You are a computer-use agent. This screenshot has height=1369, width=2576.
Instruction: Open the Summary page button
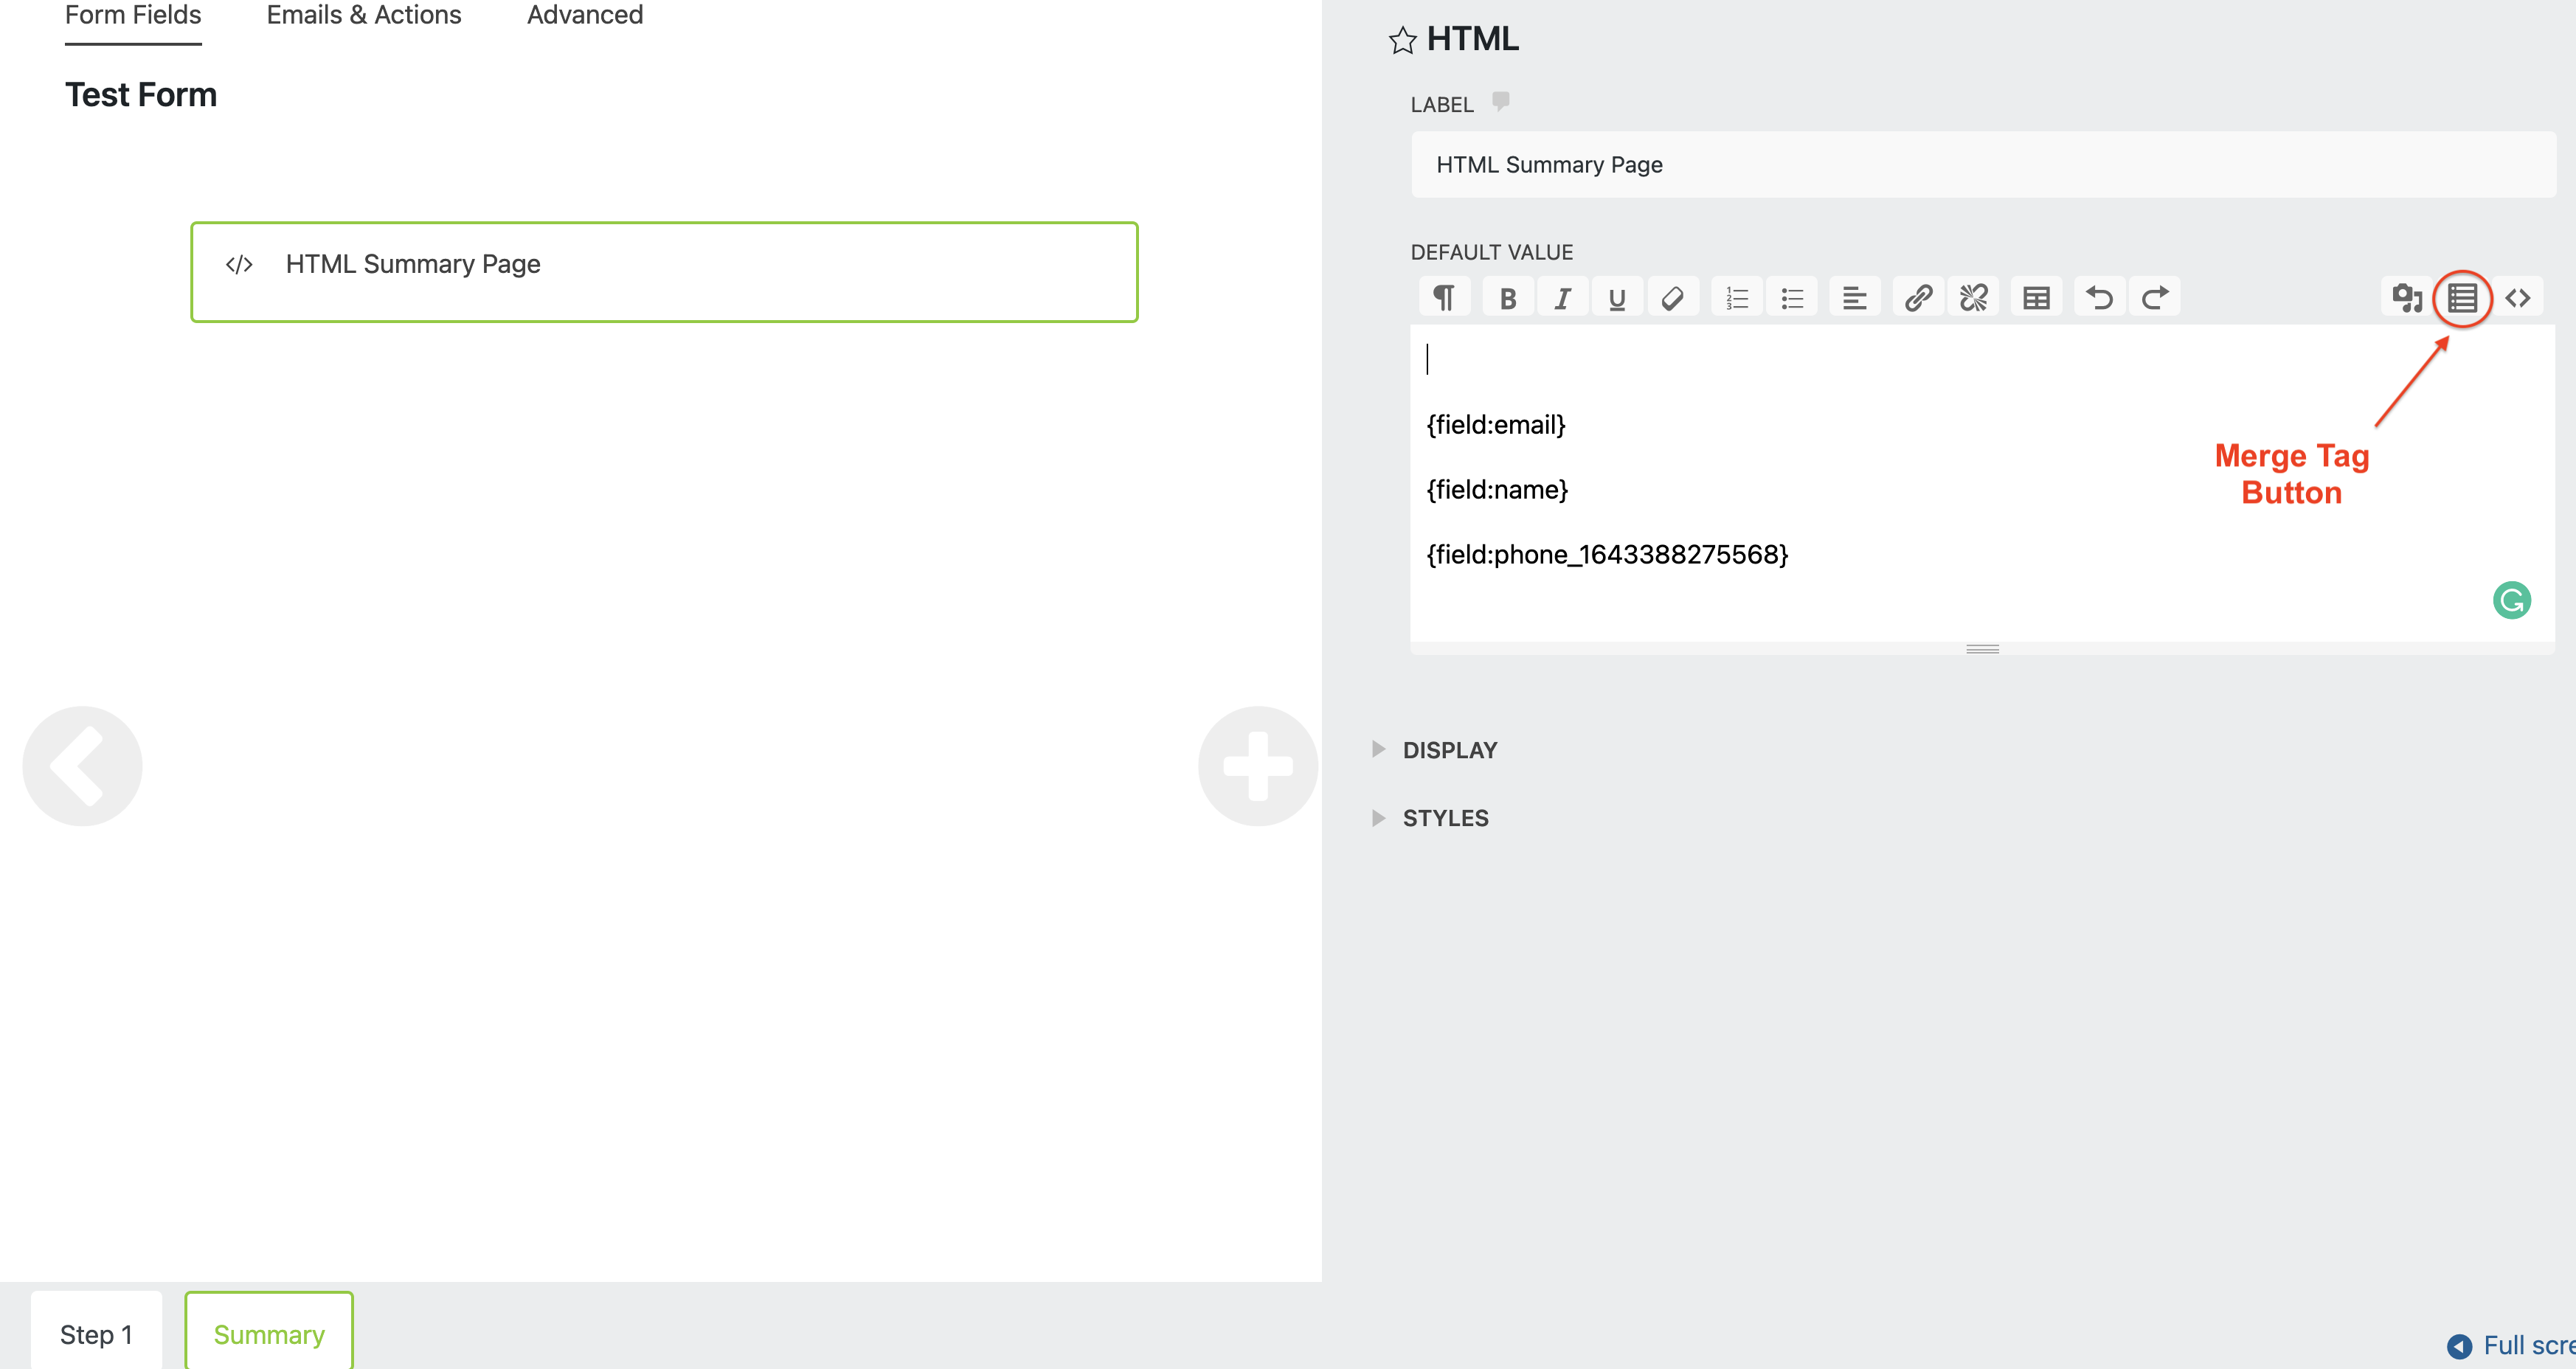[268, 1334]
